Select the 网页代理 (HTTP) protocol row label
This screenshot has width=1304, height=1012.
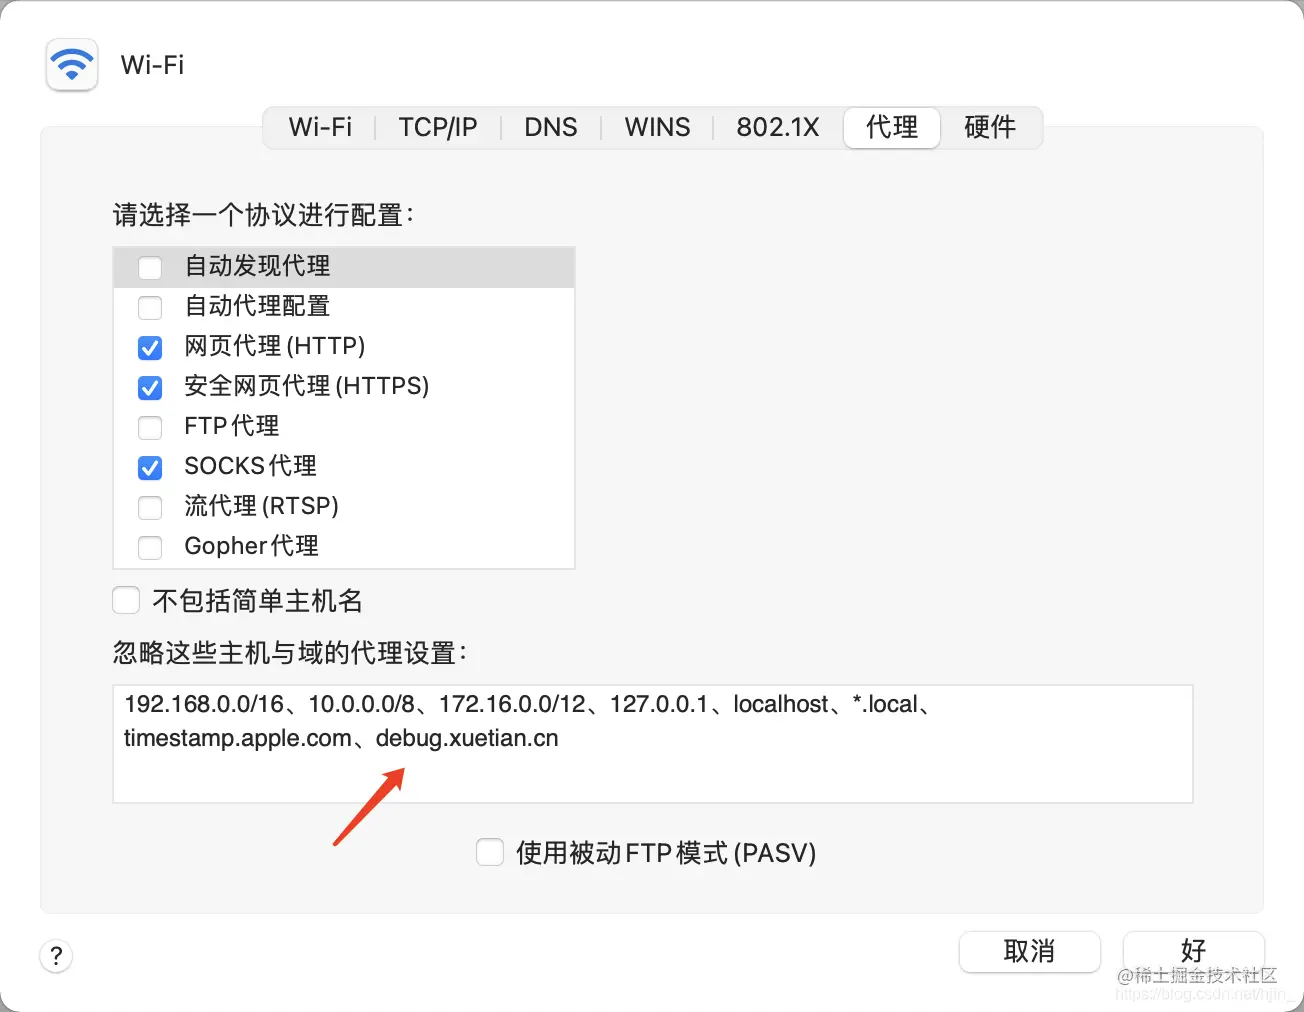pyautogui.click(x=275, y=346)
